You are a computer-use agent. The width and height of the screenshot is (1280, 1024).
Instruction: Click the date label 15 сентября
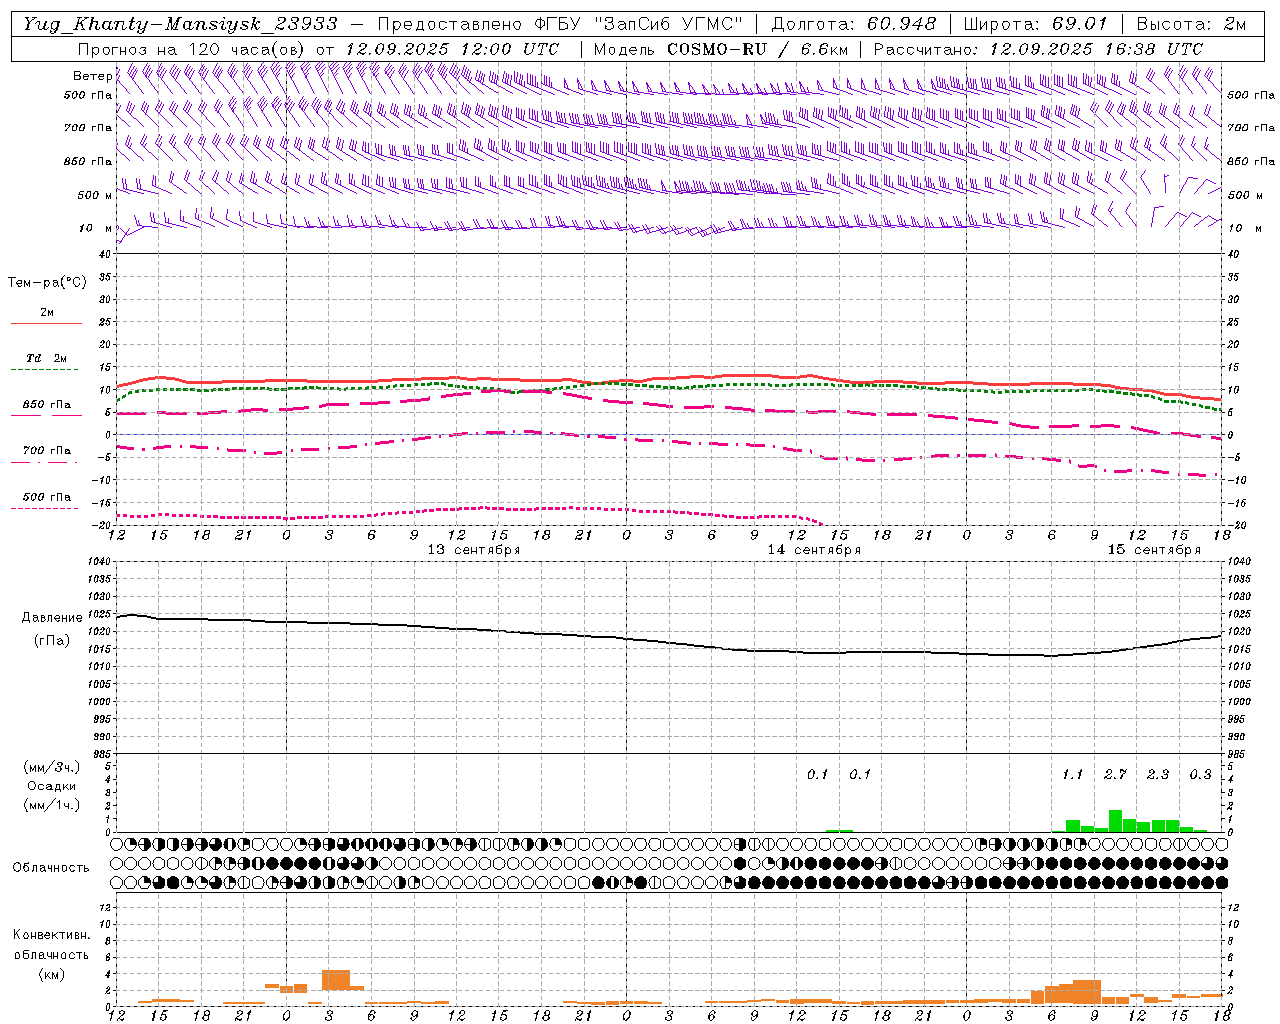(x=1154, y=550)
